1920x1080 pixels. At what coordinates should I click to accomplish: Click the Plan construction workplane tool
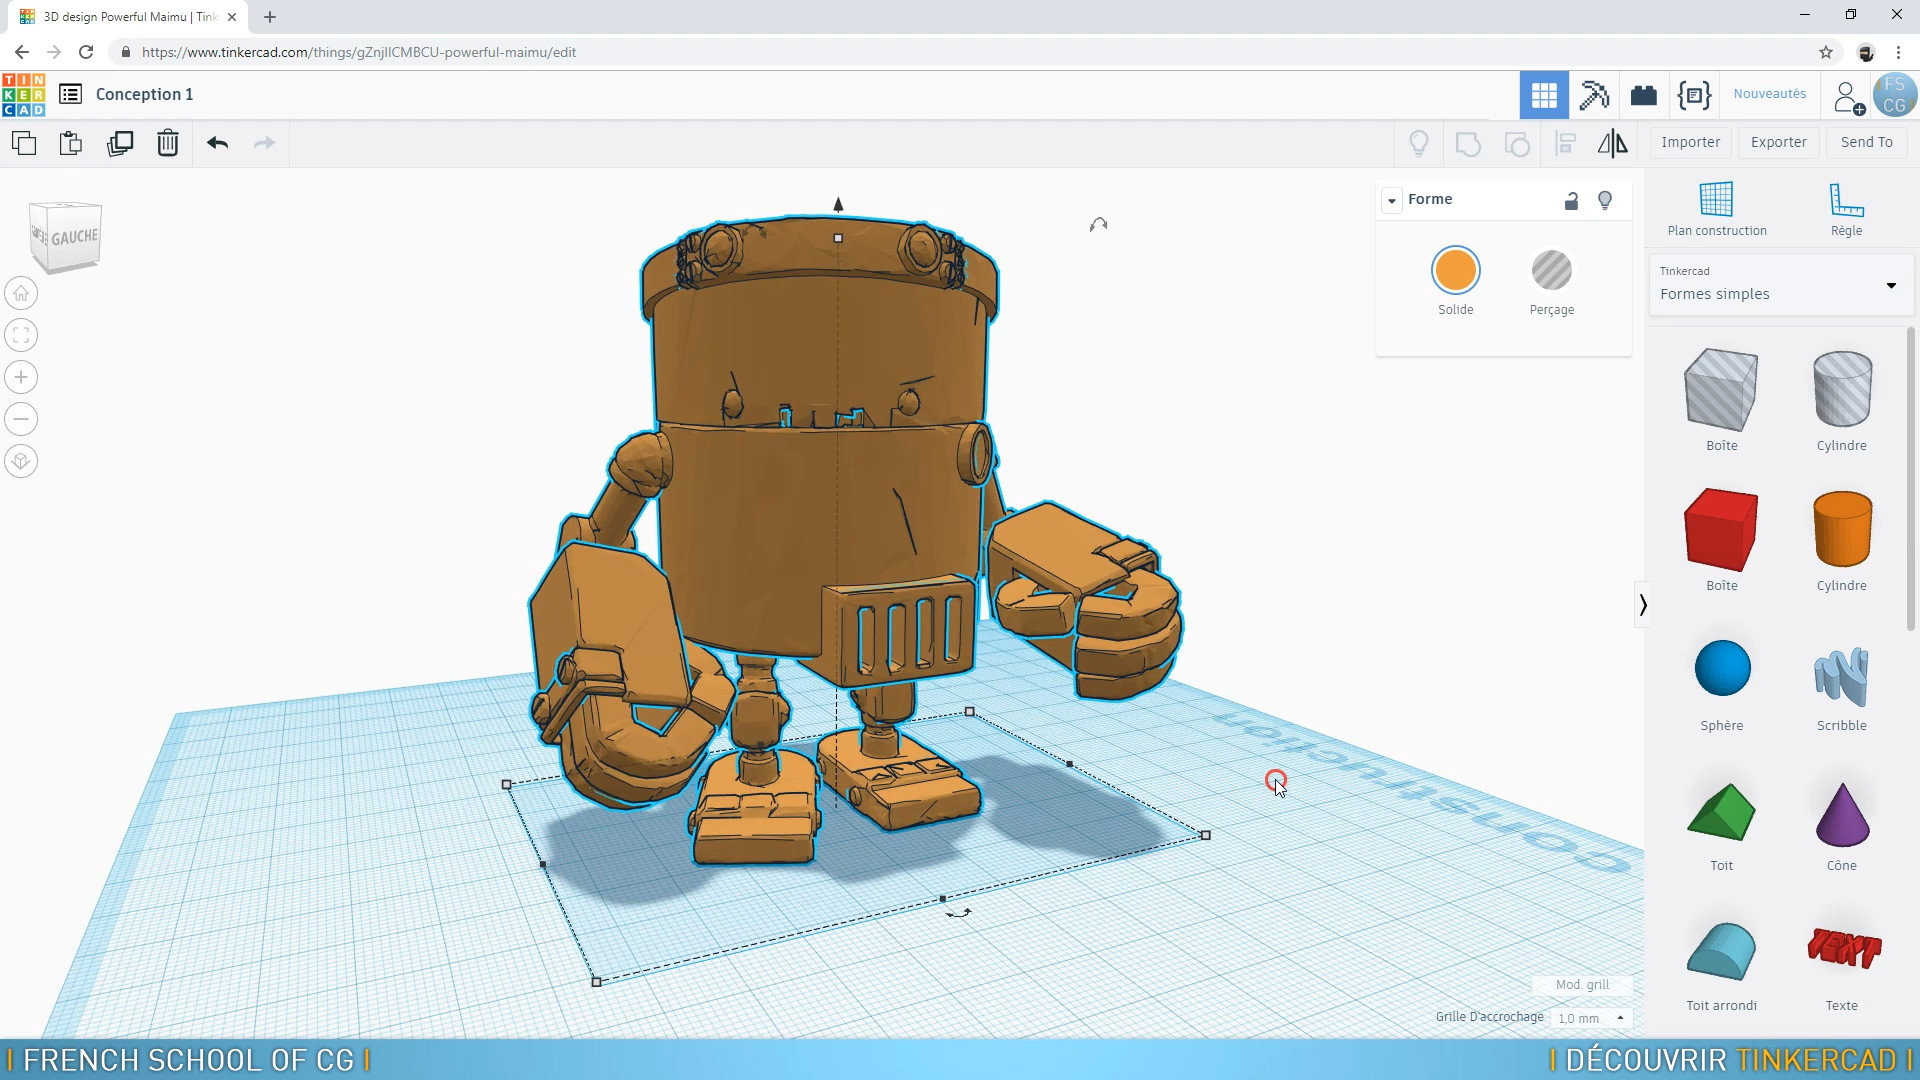pos(1716,208)
